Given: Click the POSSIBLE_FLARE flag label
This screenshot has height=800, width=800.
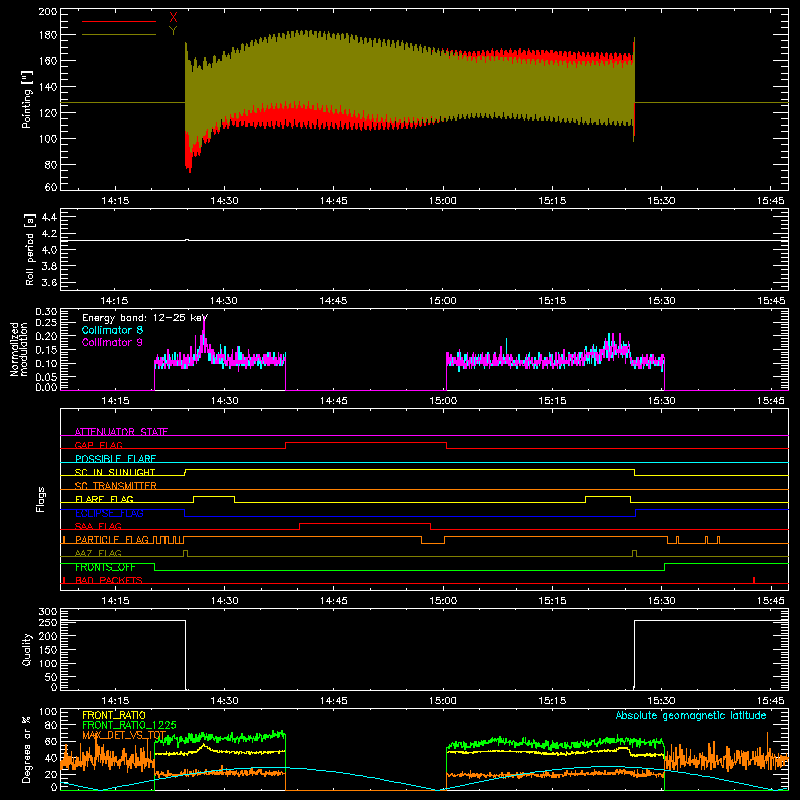Looking at the screenshot, I should coord(115,459).
